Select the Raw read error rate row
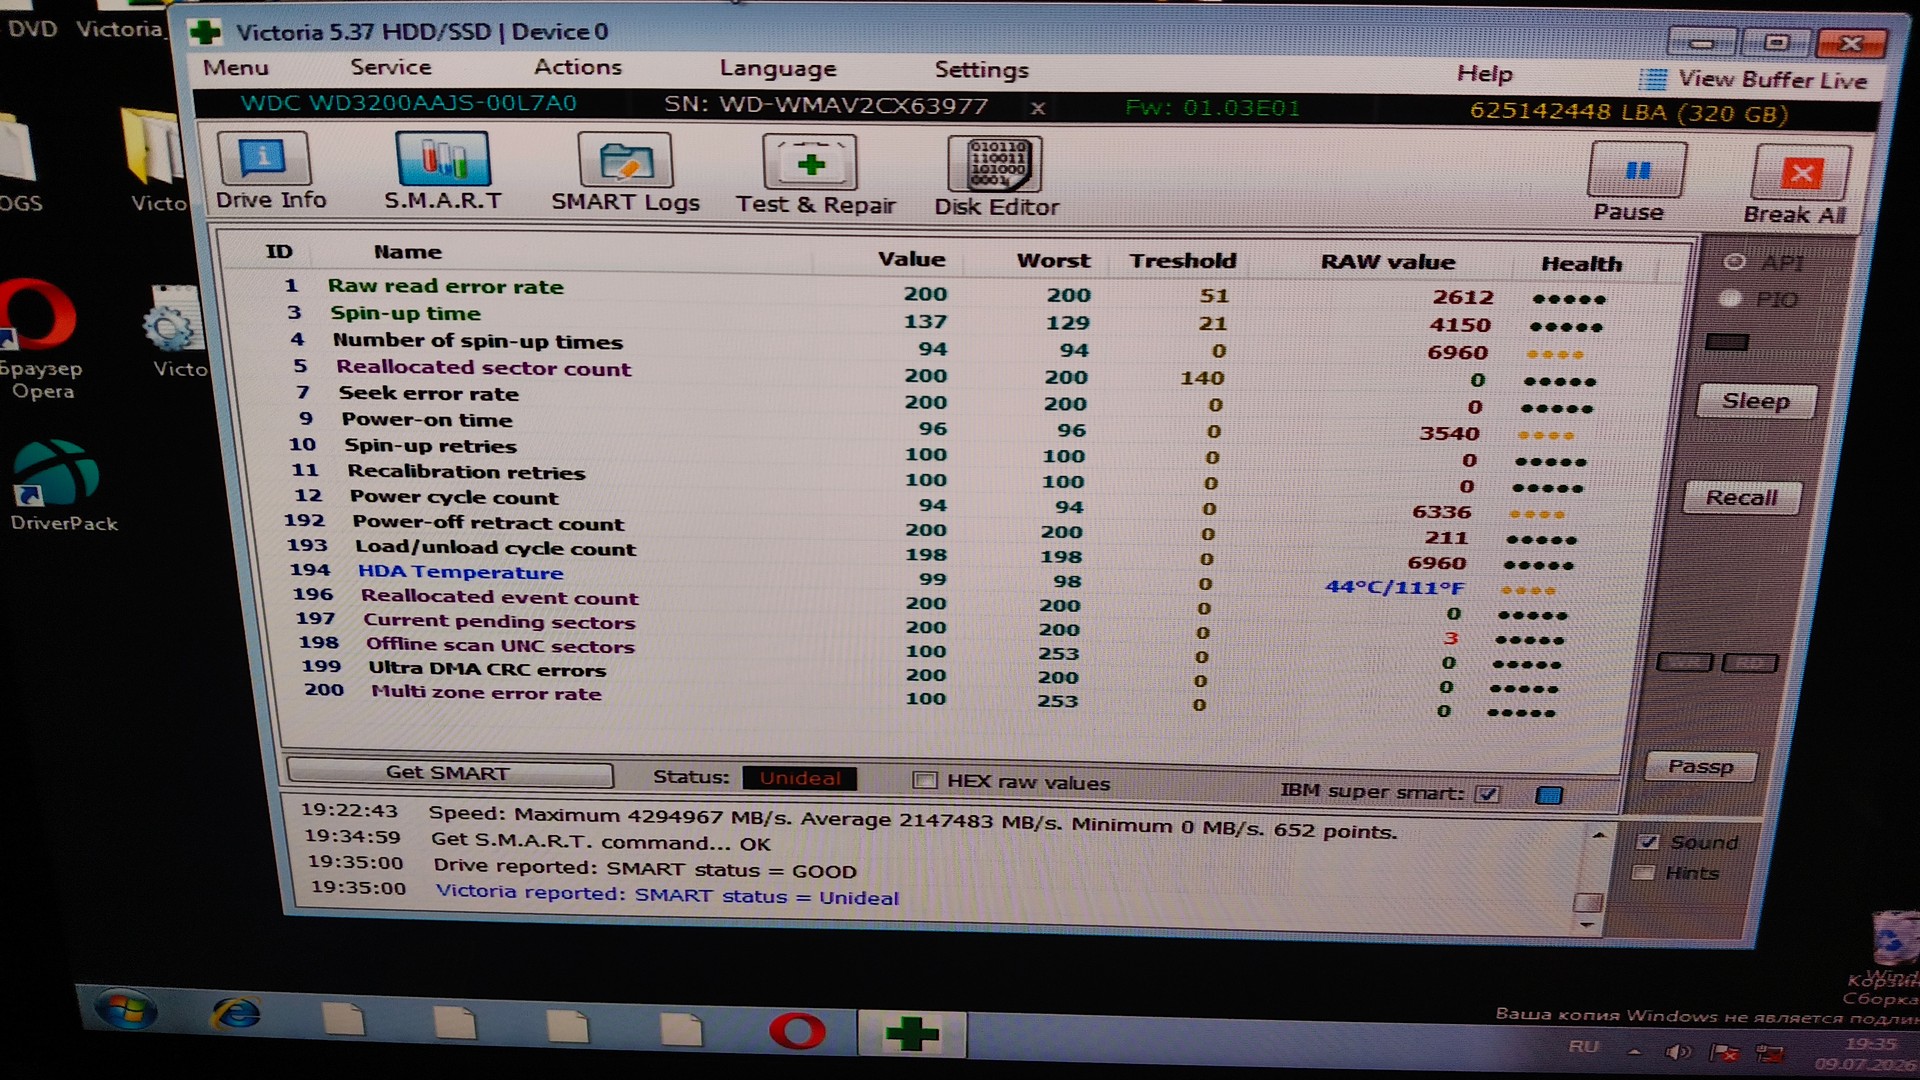The width and height of the screenshot is (1920, 1080). (x=944, y=292)
